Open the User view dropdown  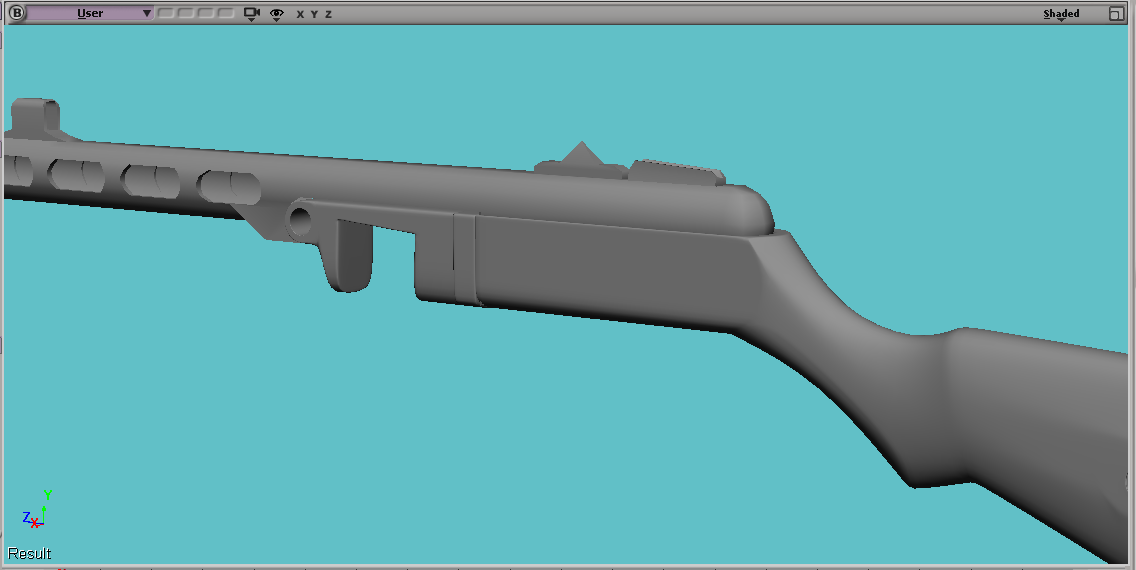[x=90, y=13]
